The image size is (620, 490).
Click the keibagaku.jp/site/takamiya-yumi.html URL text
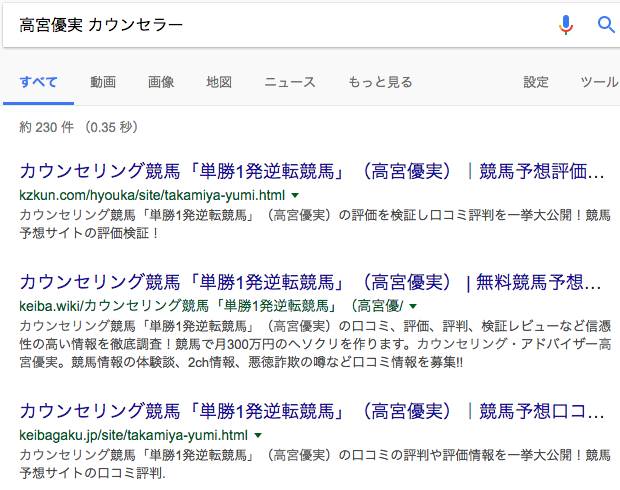[x=134, y=435]
